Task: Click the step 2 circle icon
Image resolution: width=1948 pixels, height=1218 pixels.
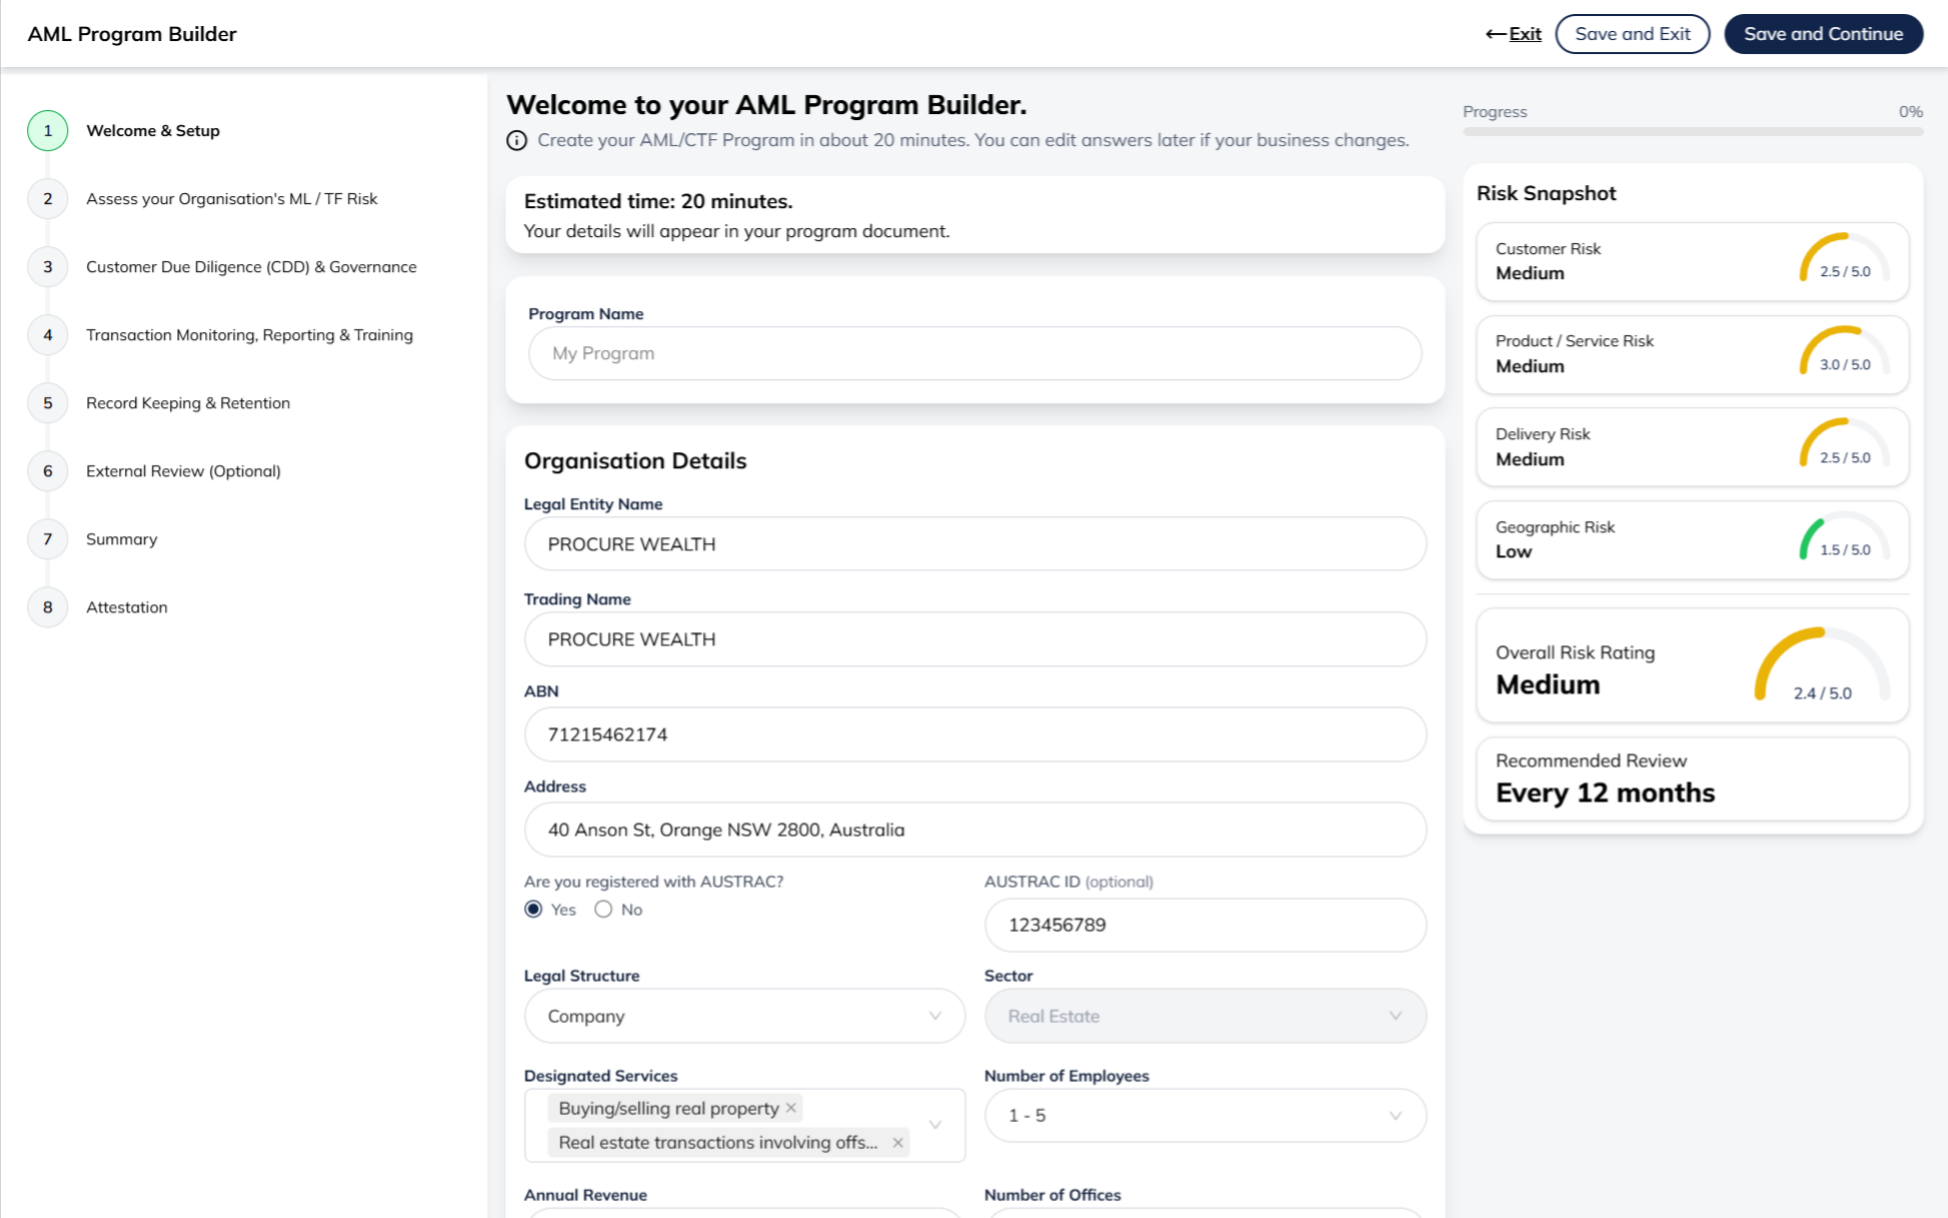Action: (x=47, y=199)
